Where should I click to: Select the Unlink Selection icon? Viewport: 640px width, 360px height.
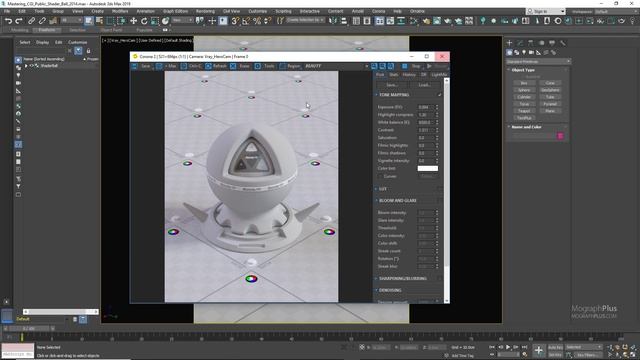42,21
